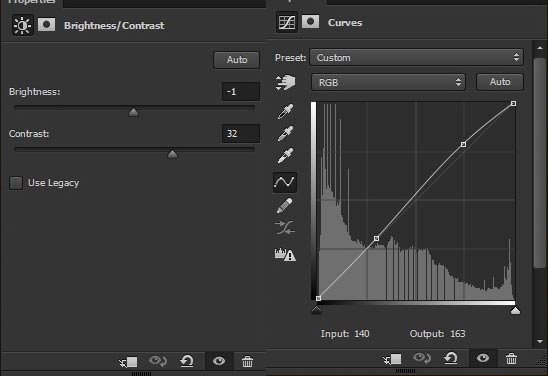Click the Brightness value field
This screenshot has height=376, width=548.
241,92
